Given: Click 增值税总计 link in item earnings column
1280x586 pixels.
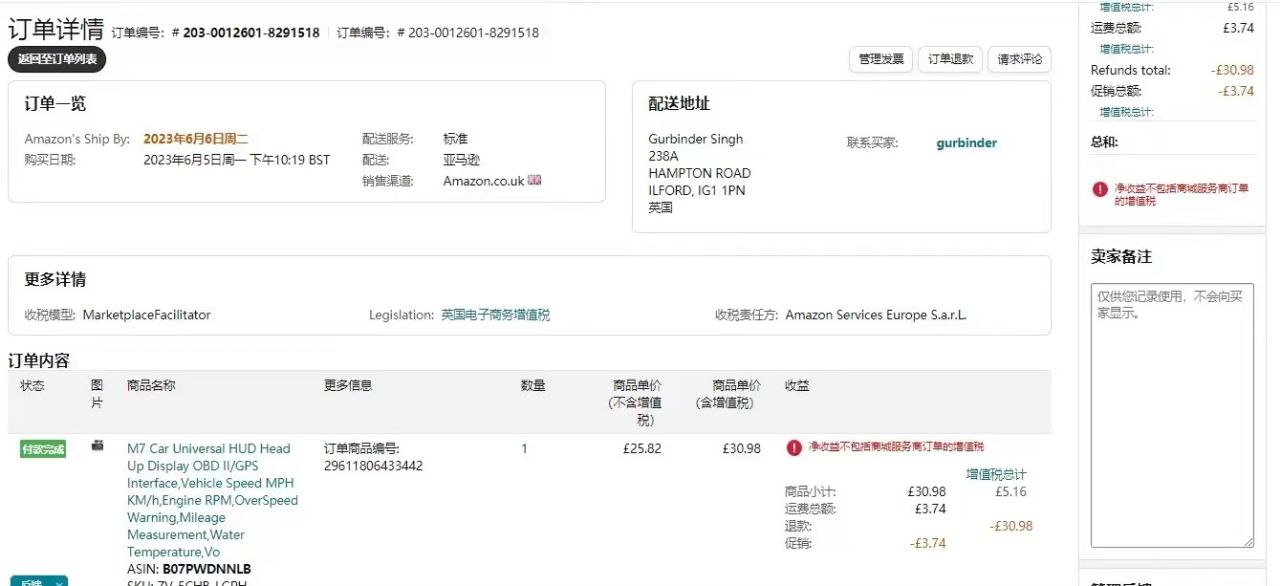Looking at the screenshot, I should tap(995, 474).
